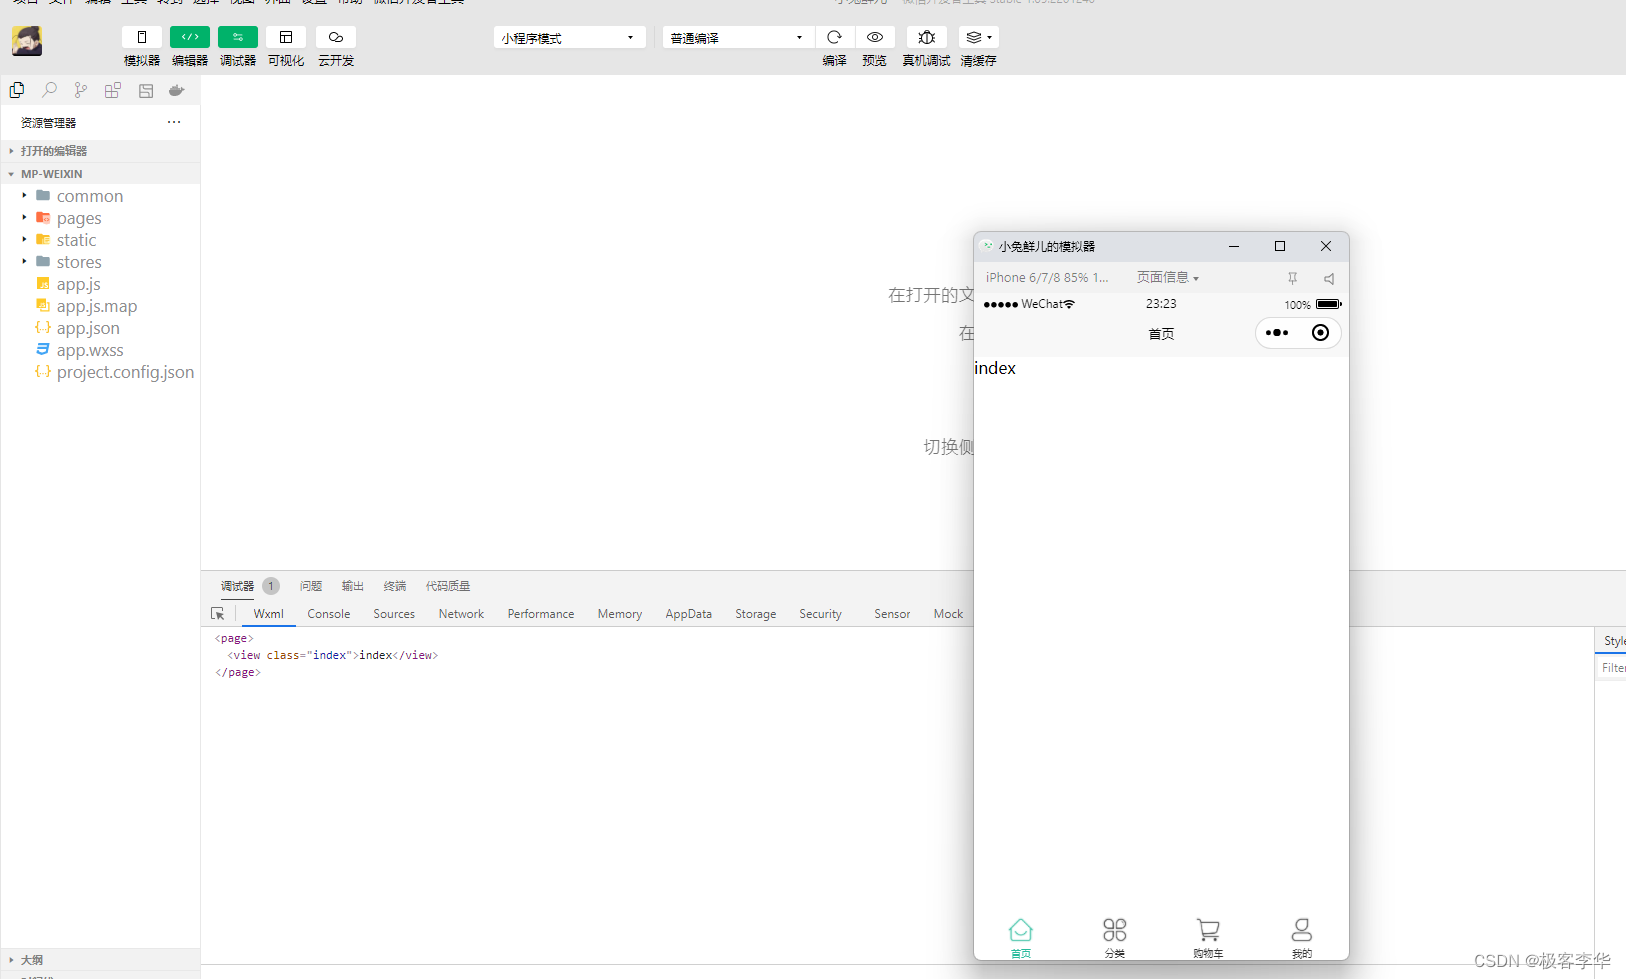This screenshot has width=1626, height=979.
Task: Select the 购物车 (Cart) tab in the simulator
Action: 1208,937
